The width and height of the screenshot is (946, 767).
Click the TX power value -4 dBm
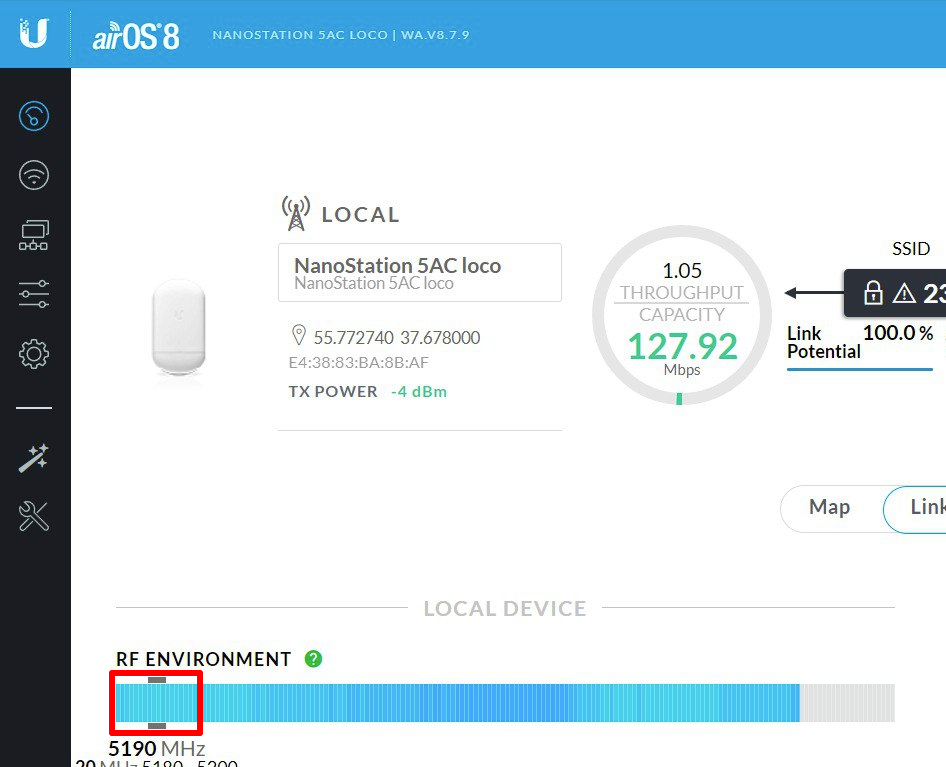click(419, 392)
